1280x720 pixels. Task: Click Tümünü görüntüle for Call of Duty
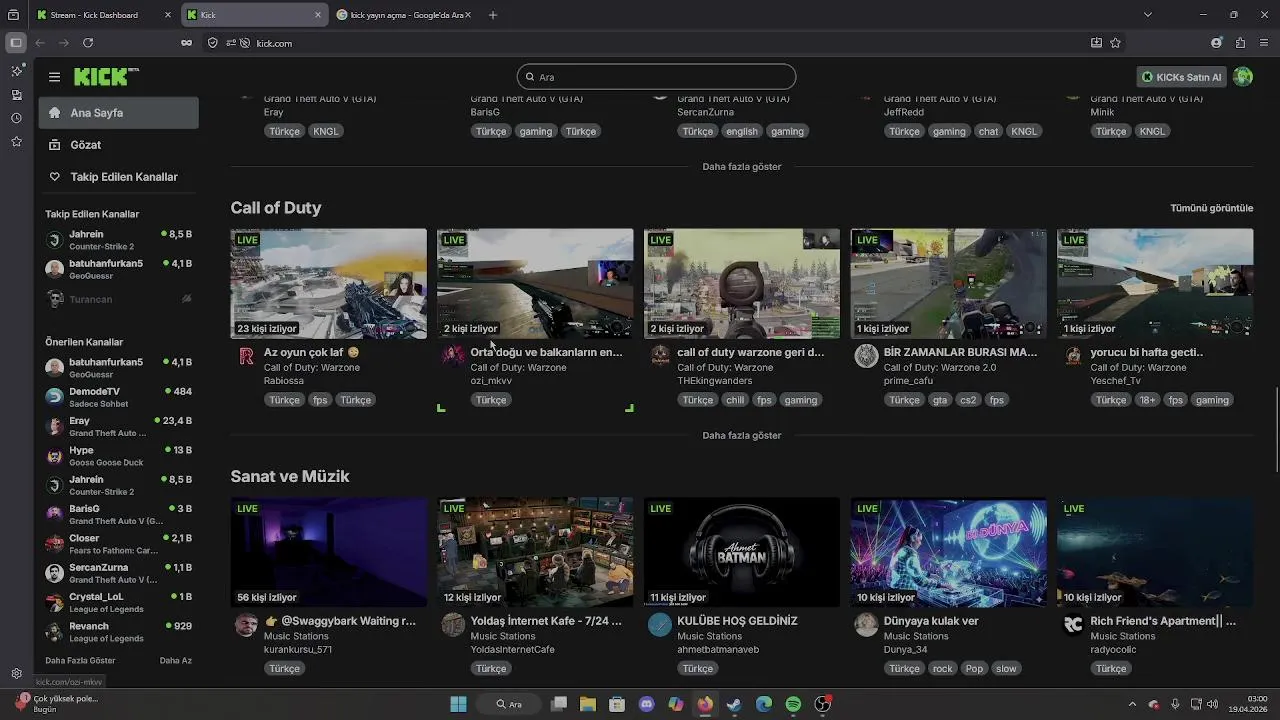point(1211,208)
